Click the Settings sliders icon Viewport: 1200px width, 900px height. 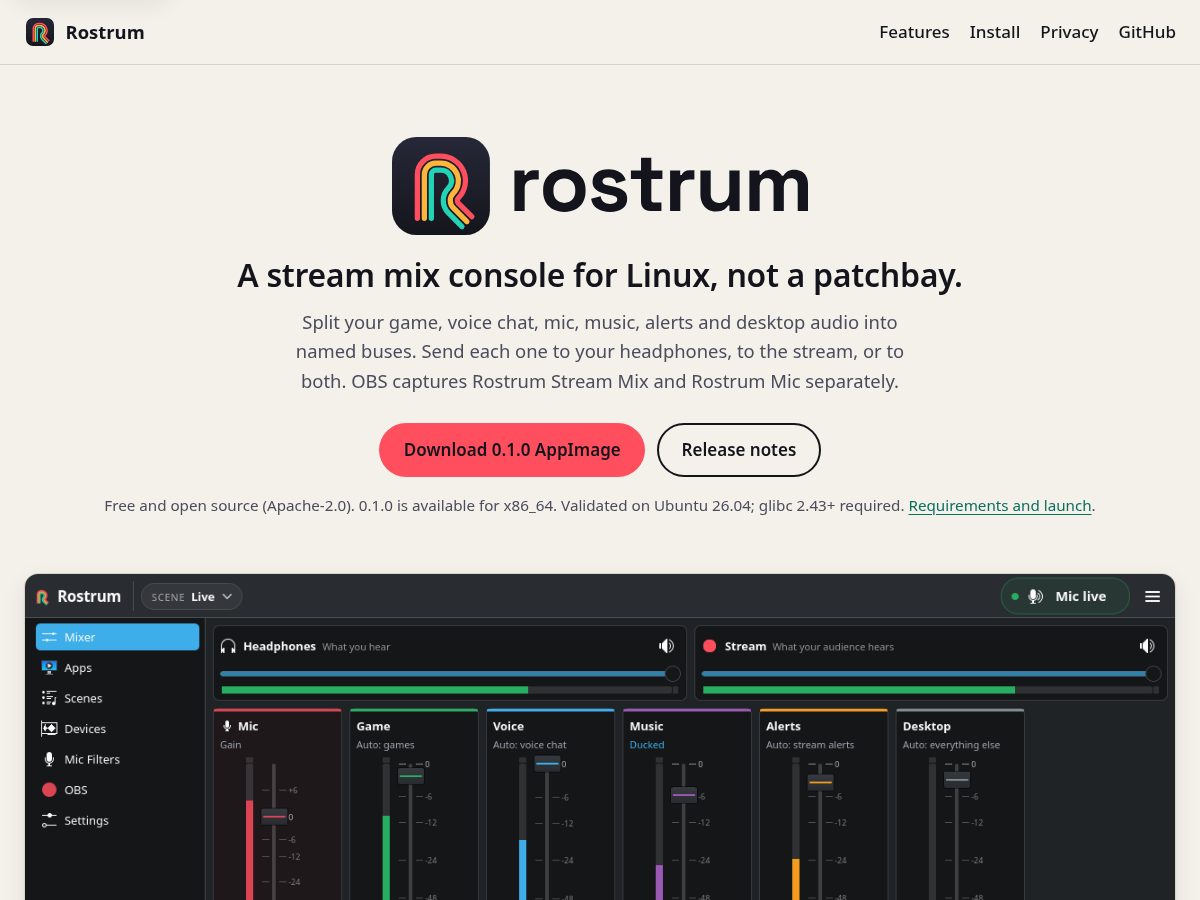pyautogui.click(x=49, y=820)
